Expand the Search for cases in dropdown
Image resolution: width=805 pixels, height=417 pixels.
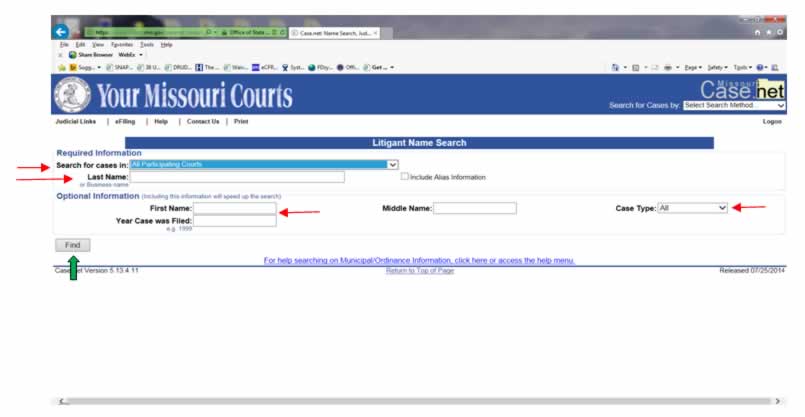[x=264, y=164]
